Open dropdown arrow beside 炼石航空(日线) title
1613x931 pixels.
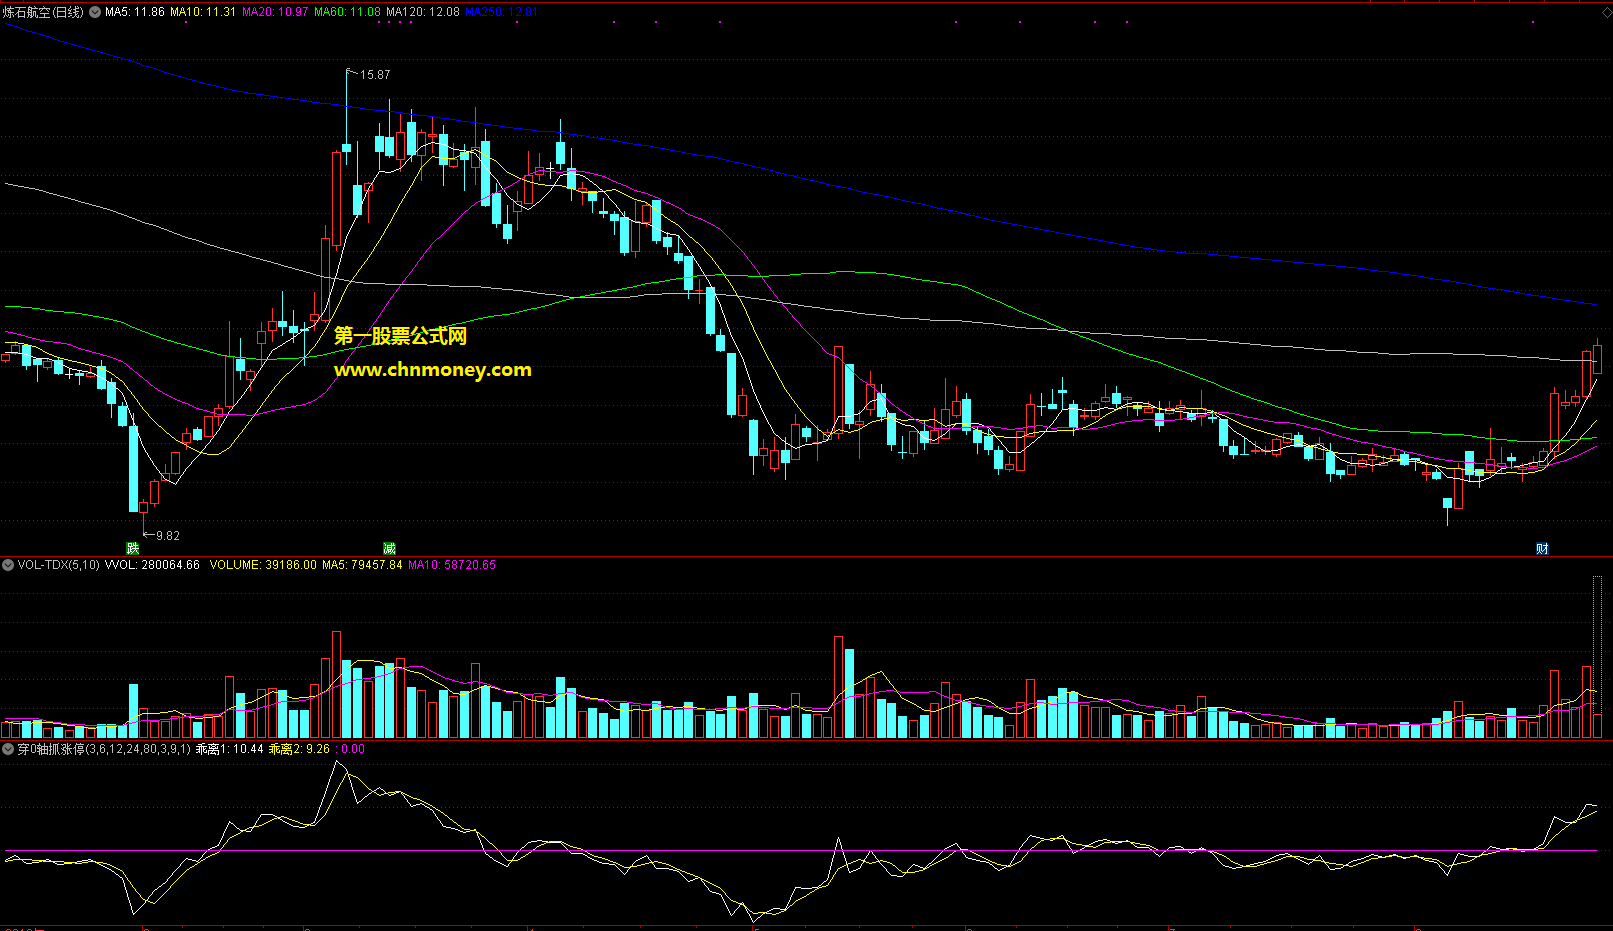[x=95, y=12]
